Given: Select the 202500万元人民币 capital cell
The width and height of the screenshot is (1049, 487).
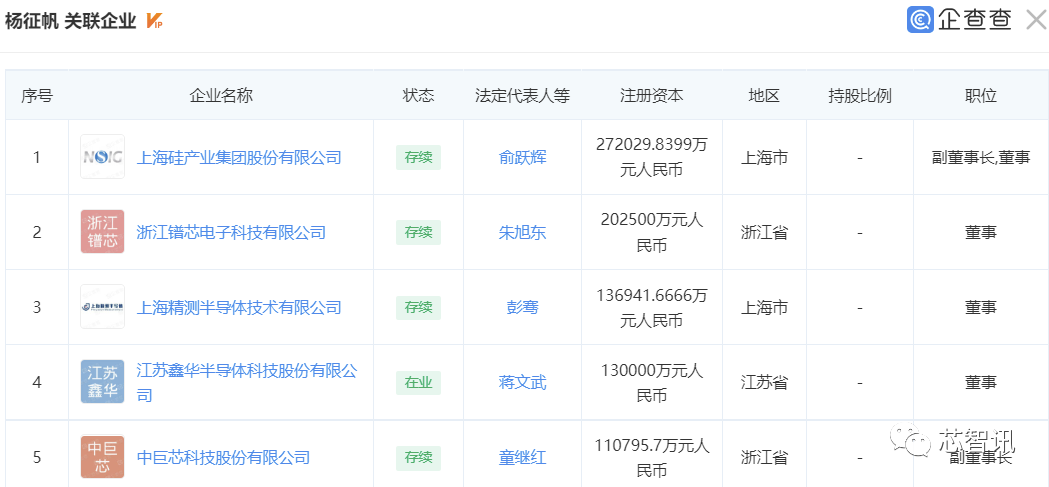Looking at the screenshot, I should click(x=652, y=232).
